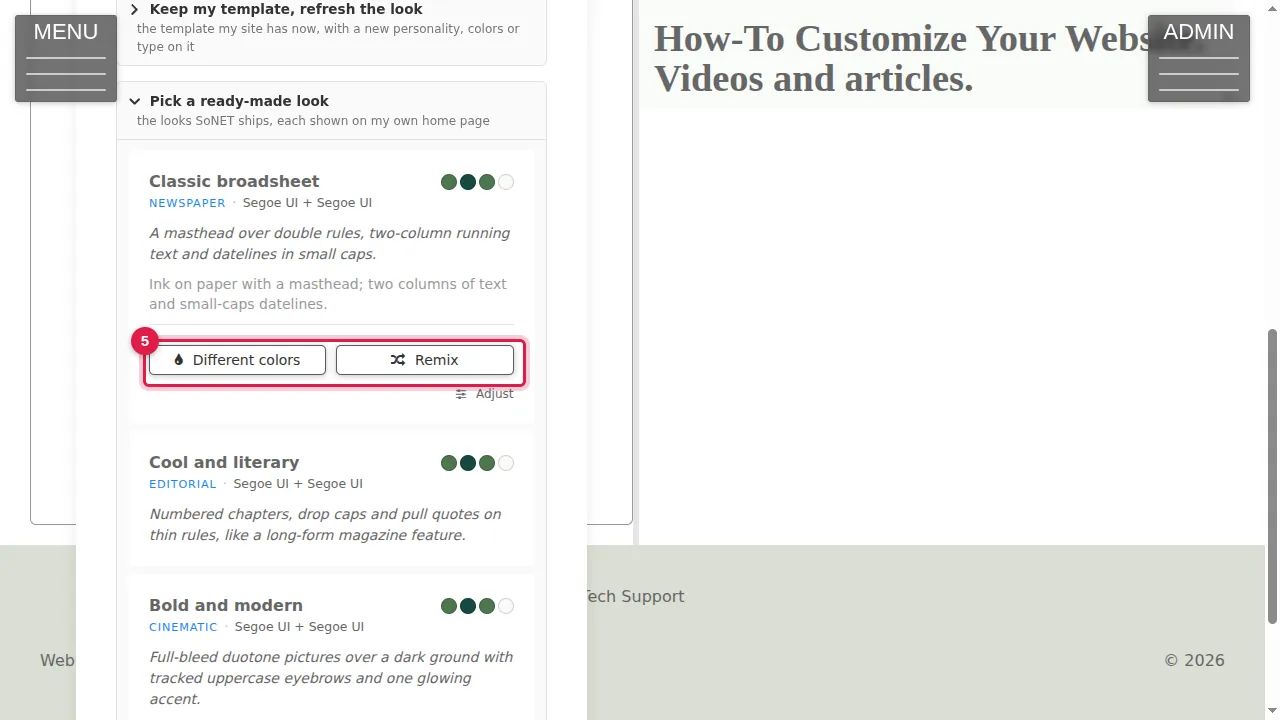Image resolution: width=1280 pixels, height=720 pixels.
Task: Click the Remix button
Action: [x=425, y=360]
